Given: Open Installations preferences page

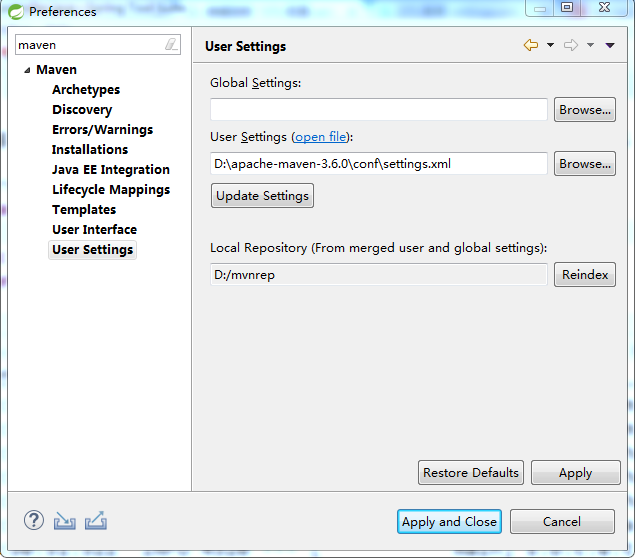Looking at the screenshot, I should point(90,149).
